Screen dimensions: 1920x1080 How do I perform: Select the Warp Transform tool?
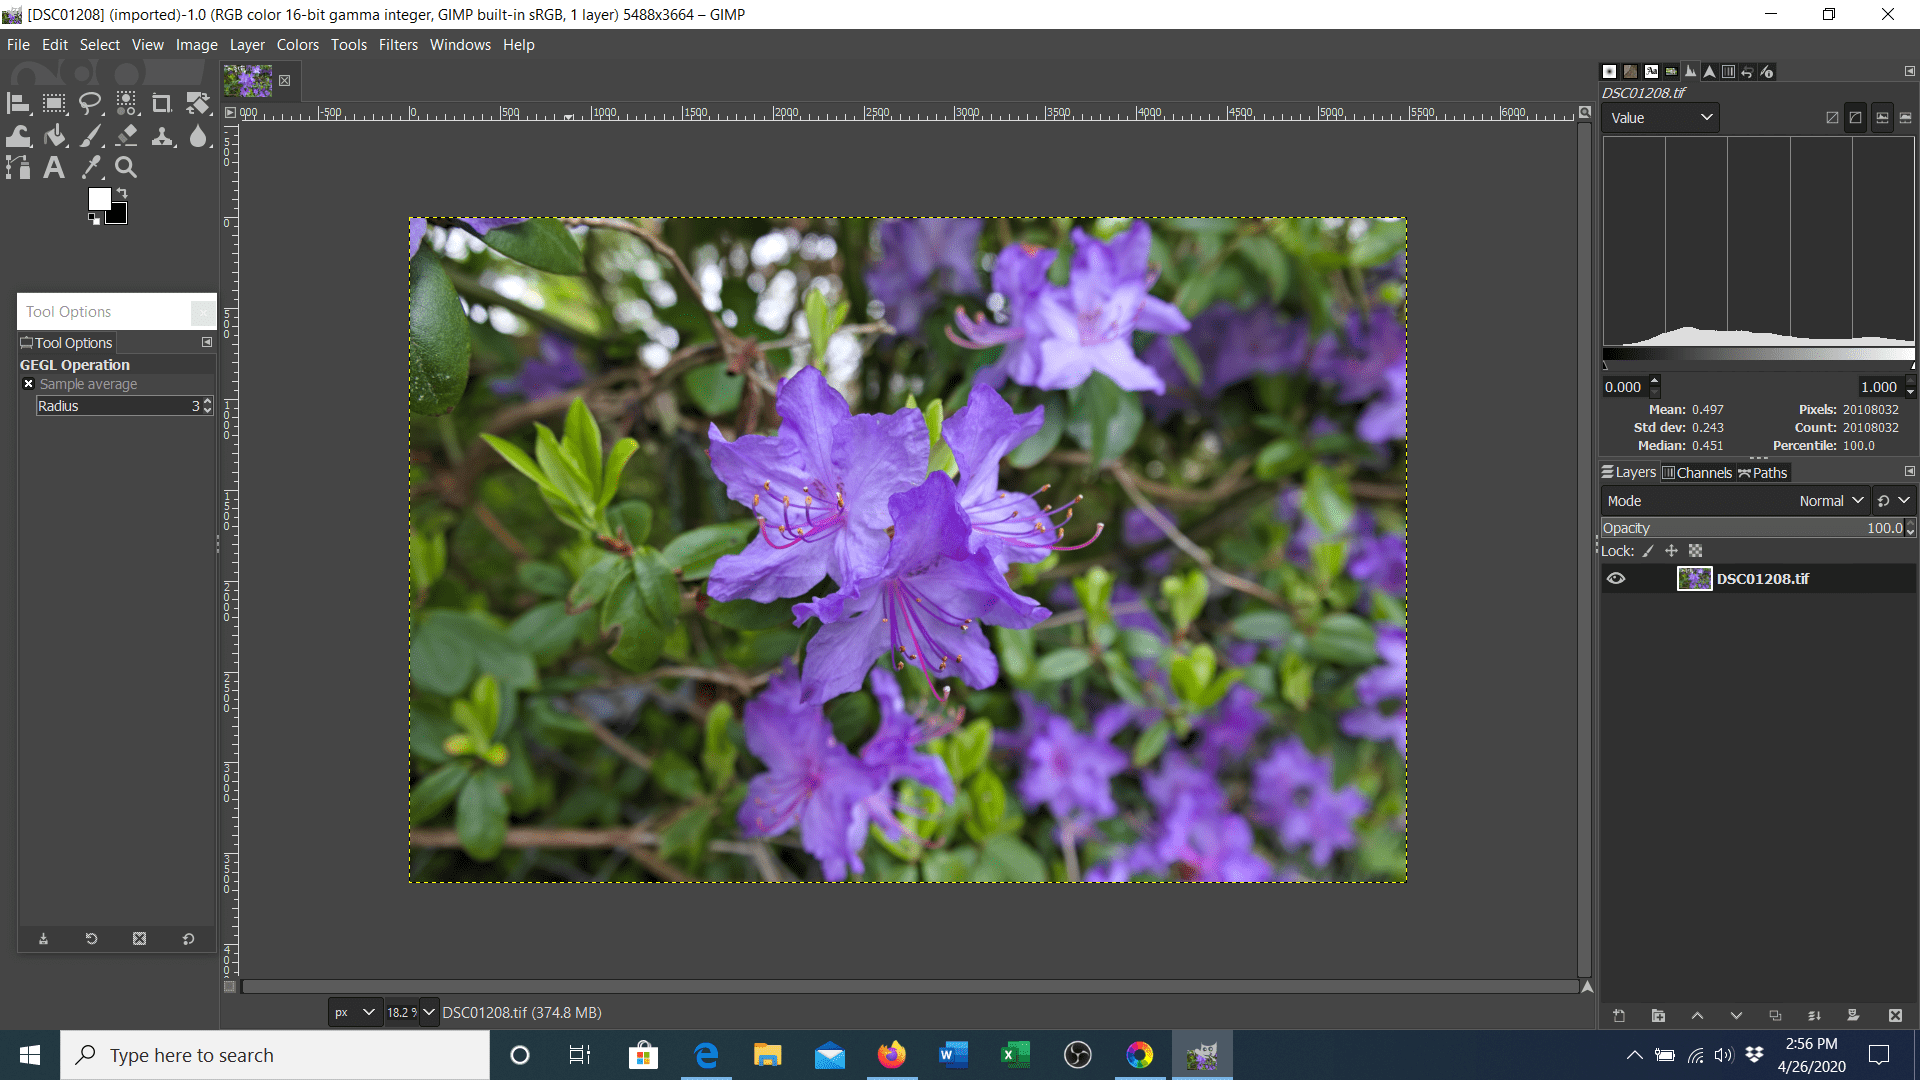pos(18,136)
